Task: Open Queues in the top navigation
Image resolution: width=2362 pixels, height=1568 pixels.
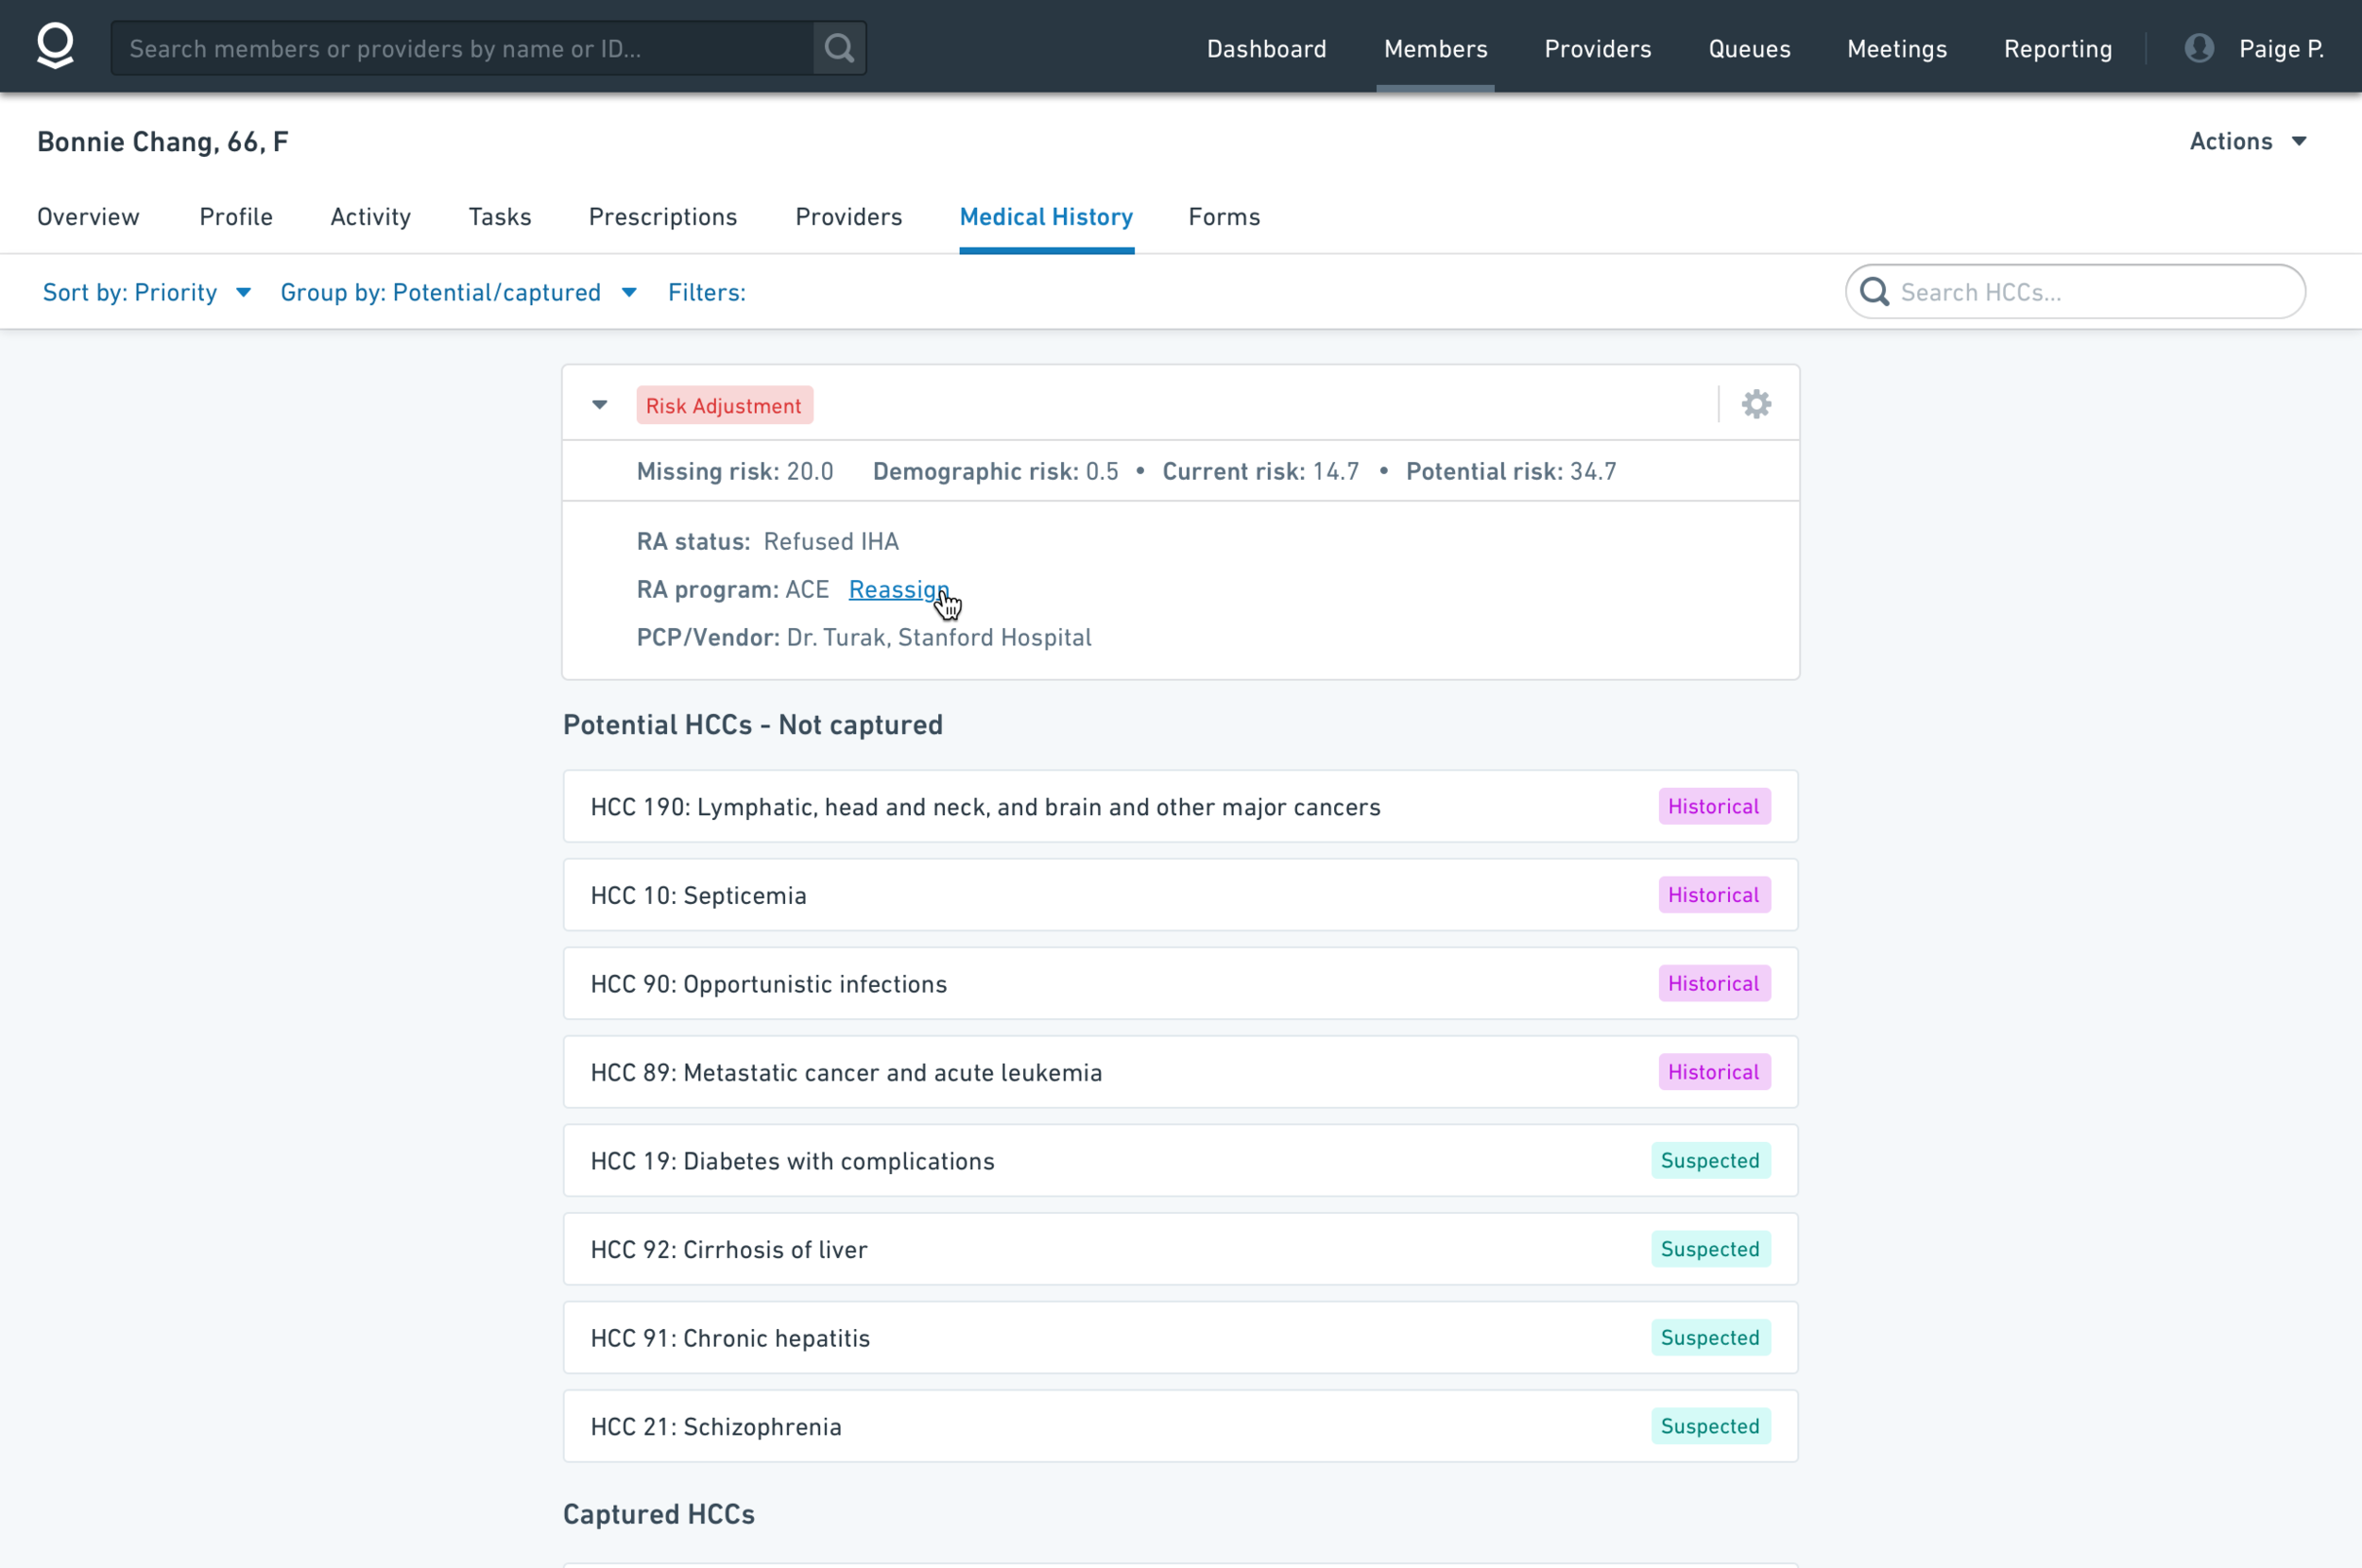Action: pos(1748,48)
